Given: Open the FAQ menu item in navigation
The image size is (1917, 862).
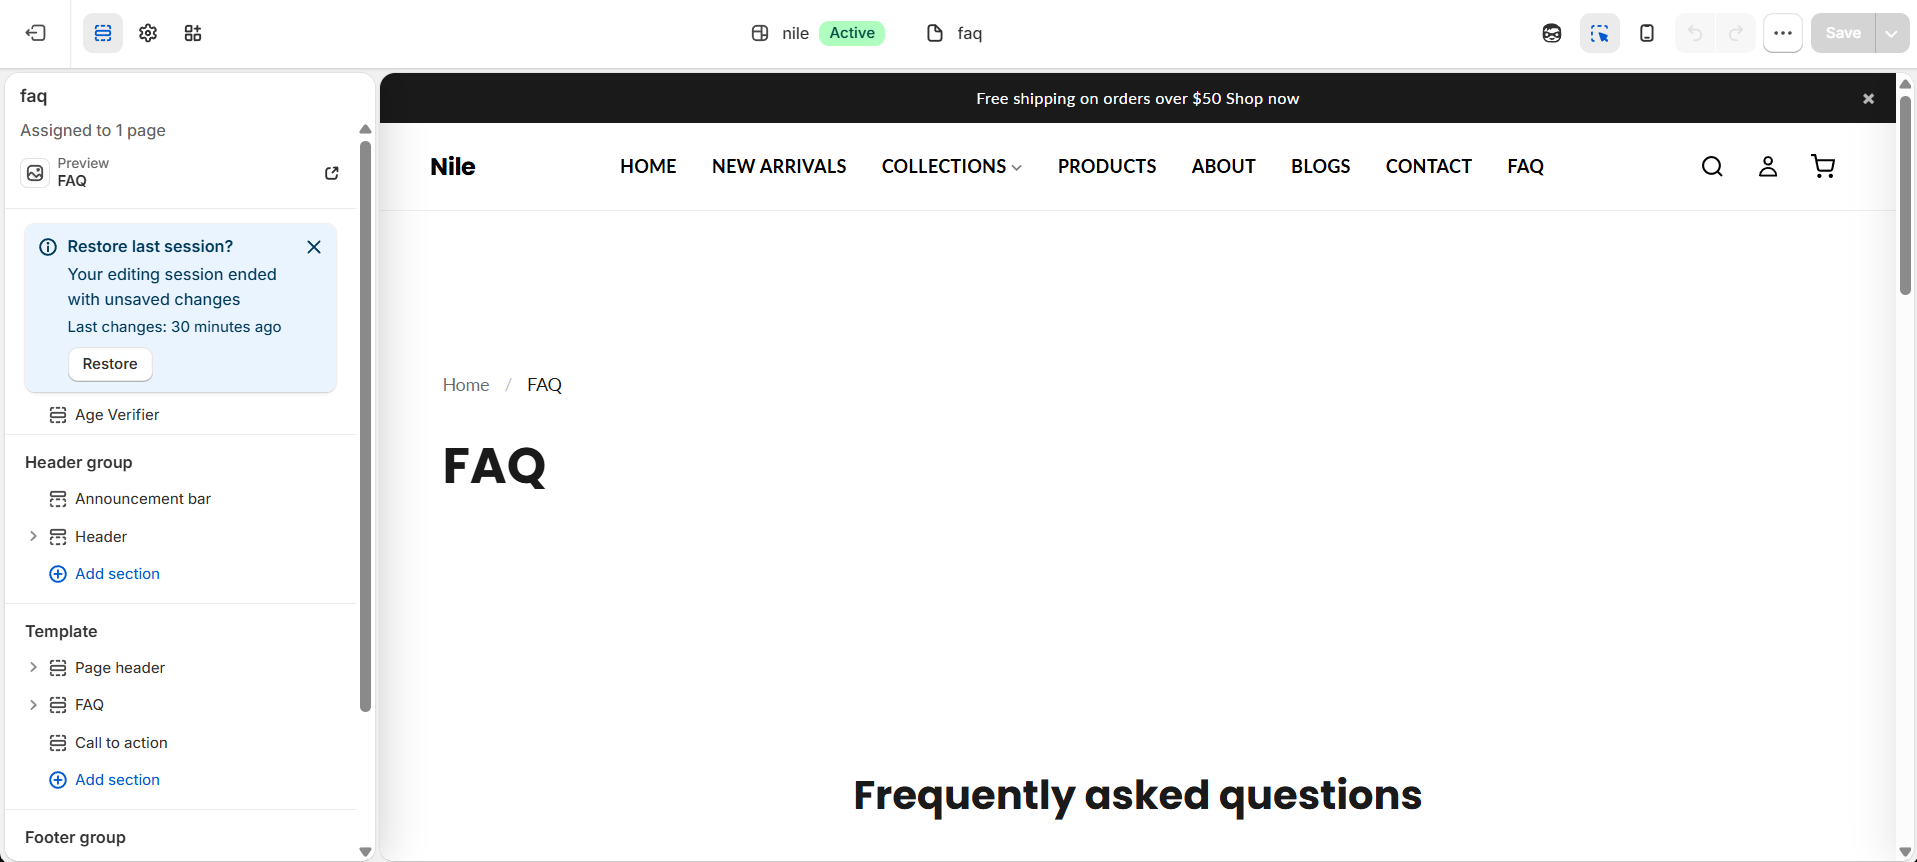Looking at the screenshot, I should pyautogui.click(x=1525, y=166).
